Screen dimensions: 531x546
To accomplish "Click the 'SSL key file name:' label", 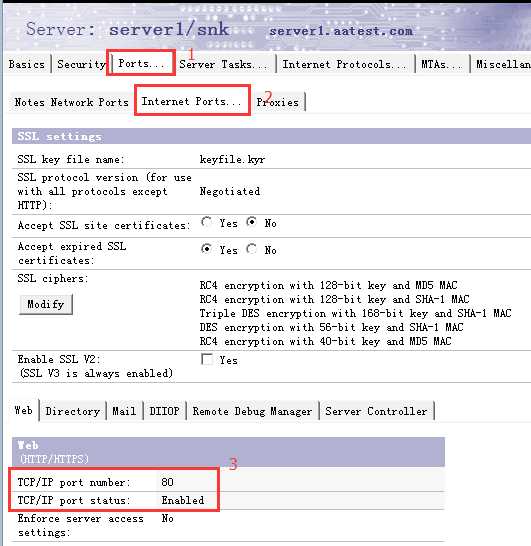I will (x=71, y=159).
